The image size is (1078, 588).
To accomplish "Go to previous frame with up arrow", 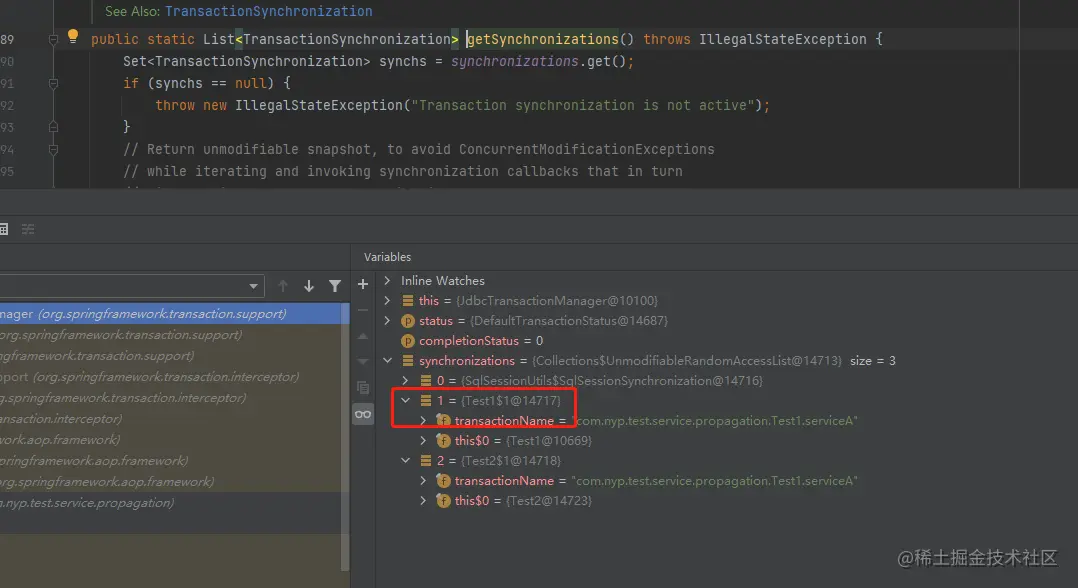I will (x=283, y=286).
